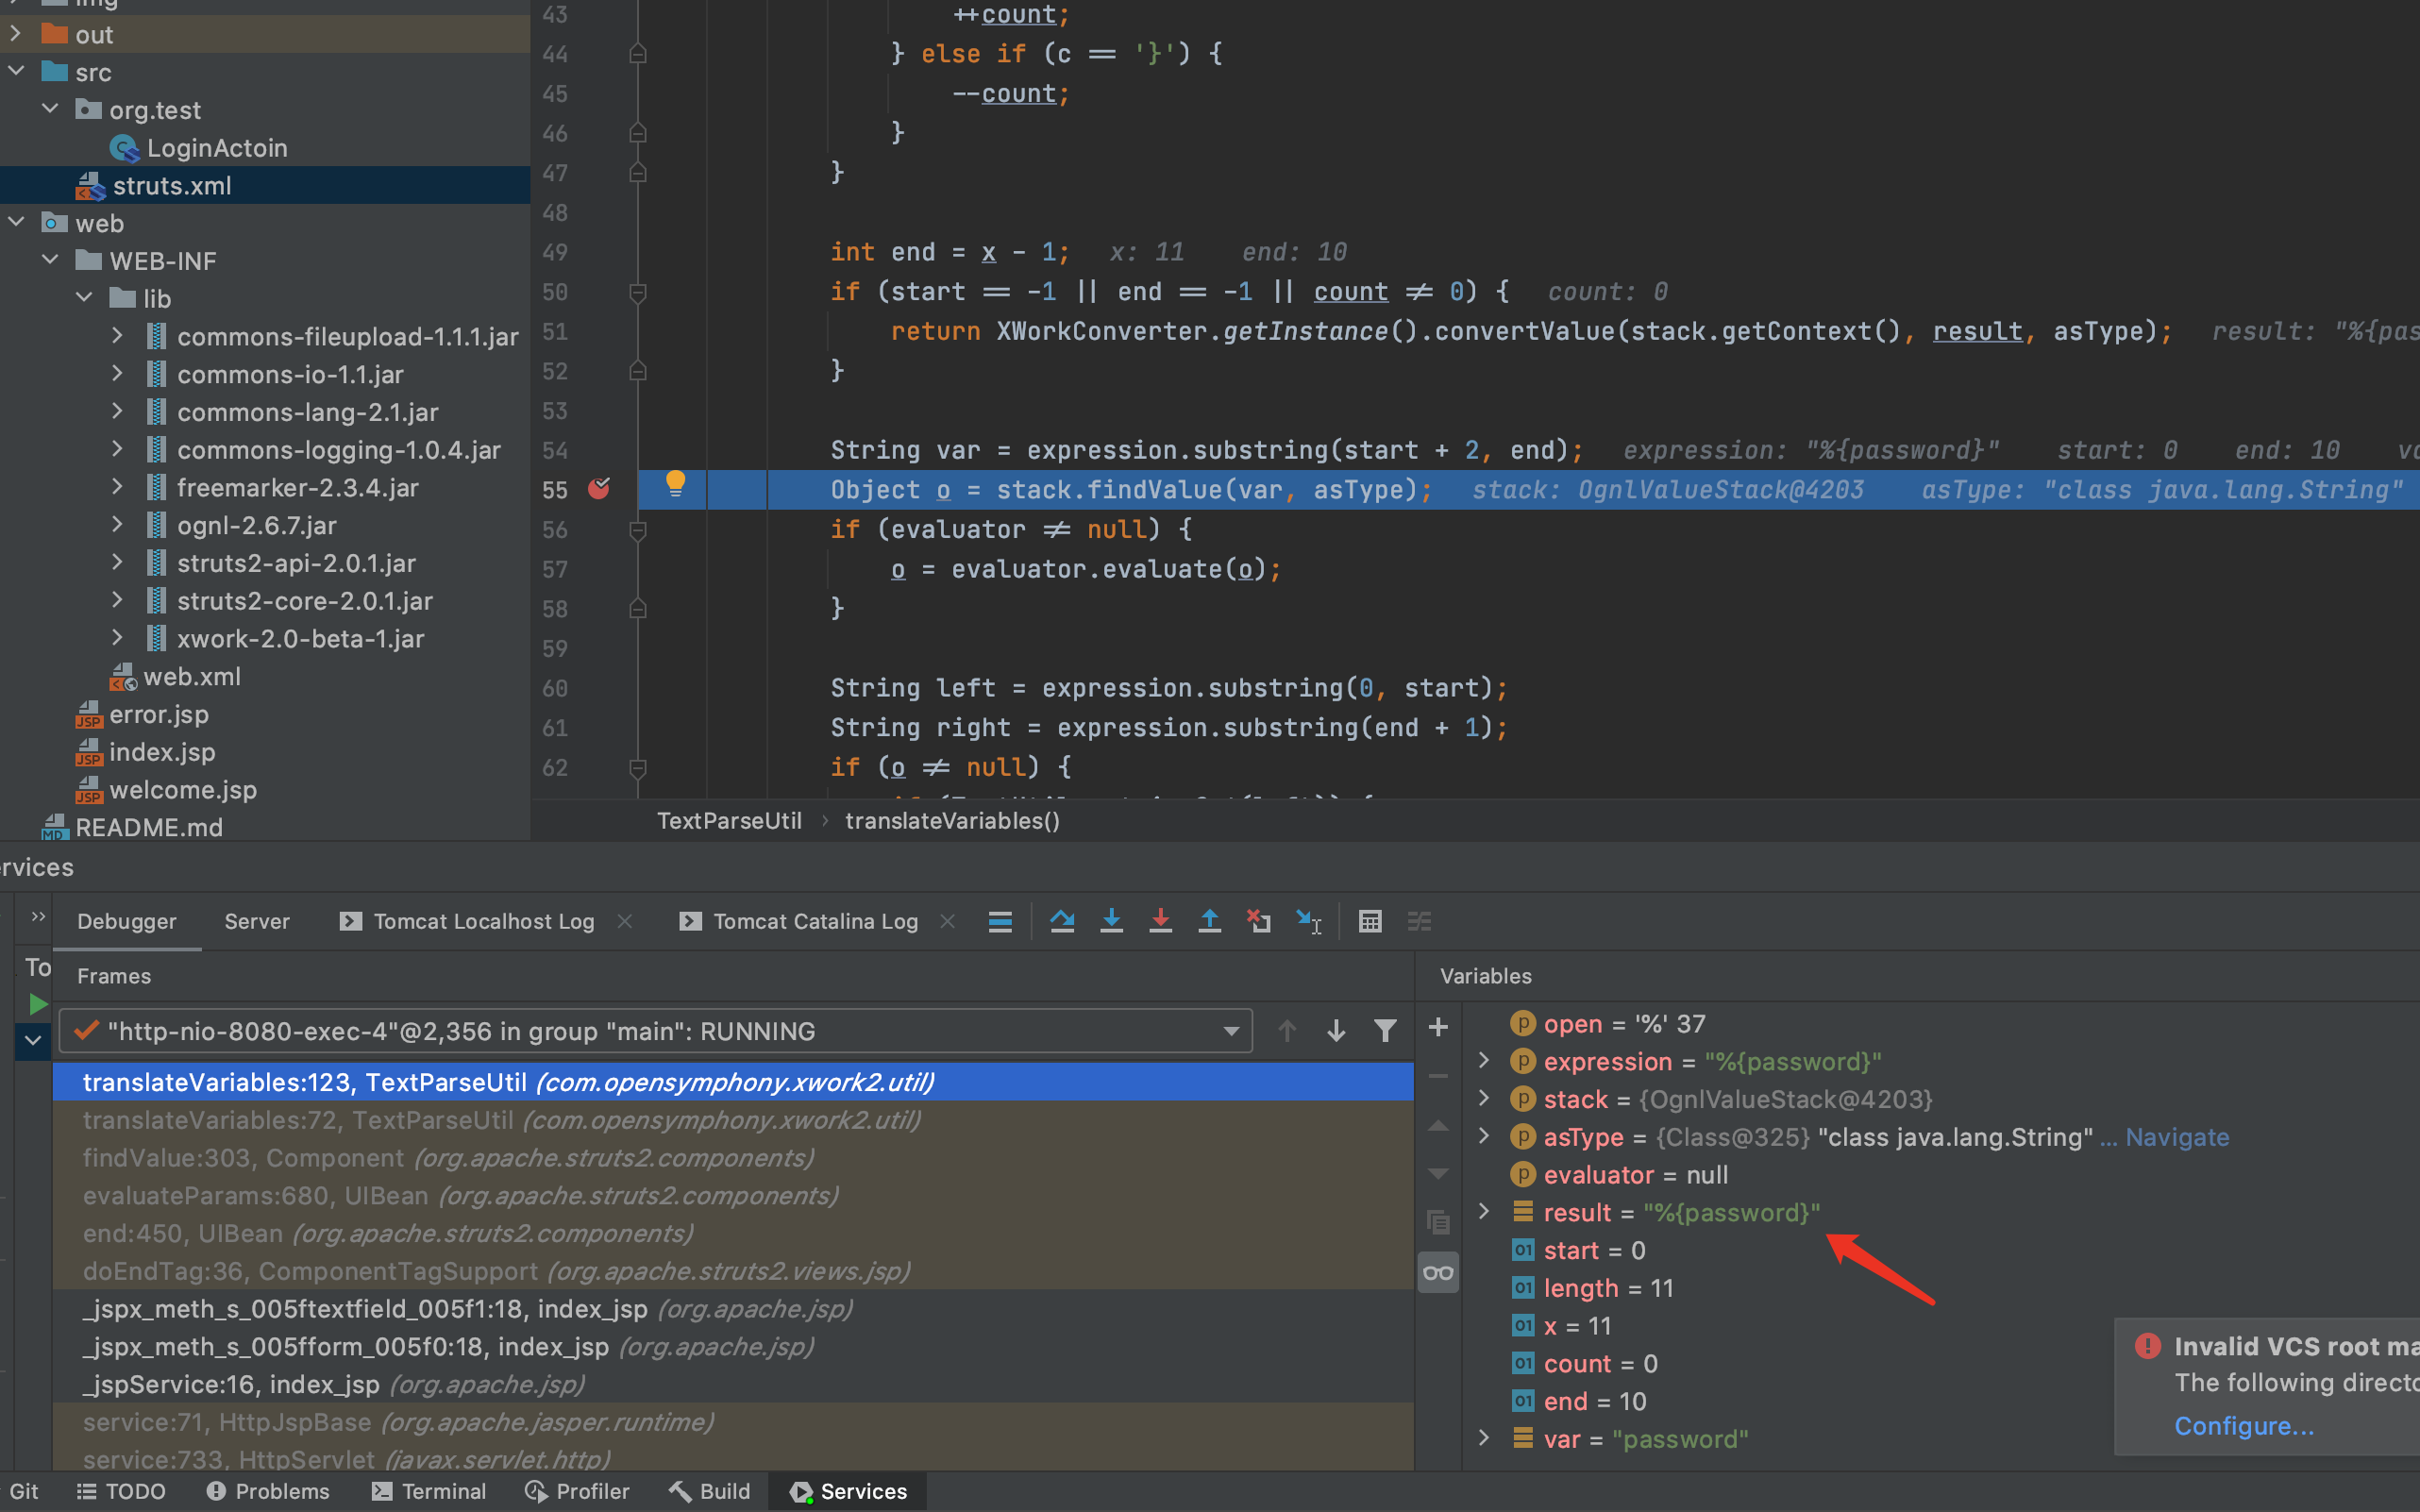Expand struts2-core-2.0.1.jar library
The height and width of the screenshot is (1512, 2420).
tap(118, 600)
